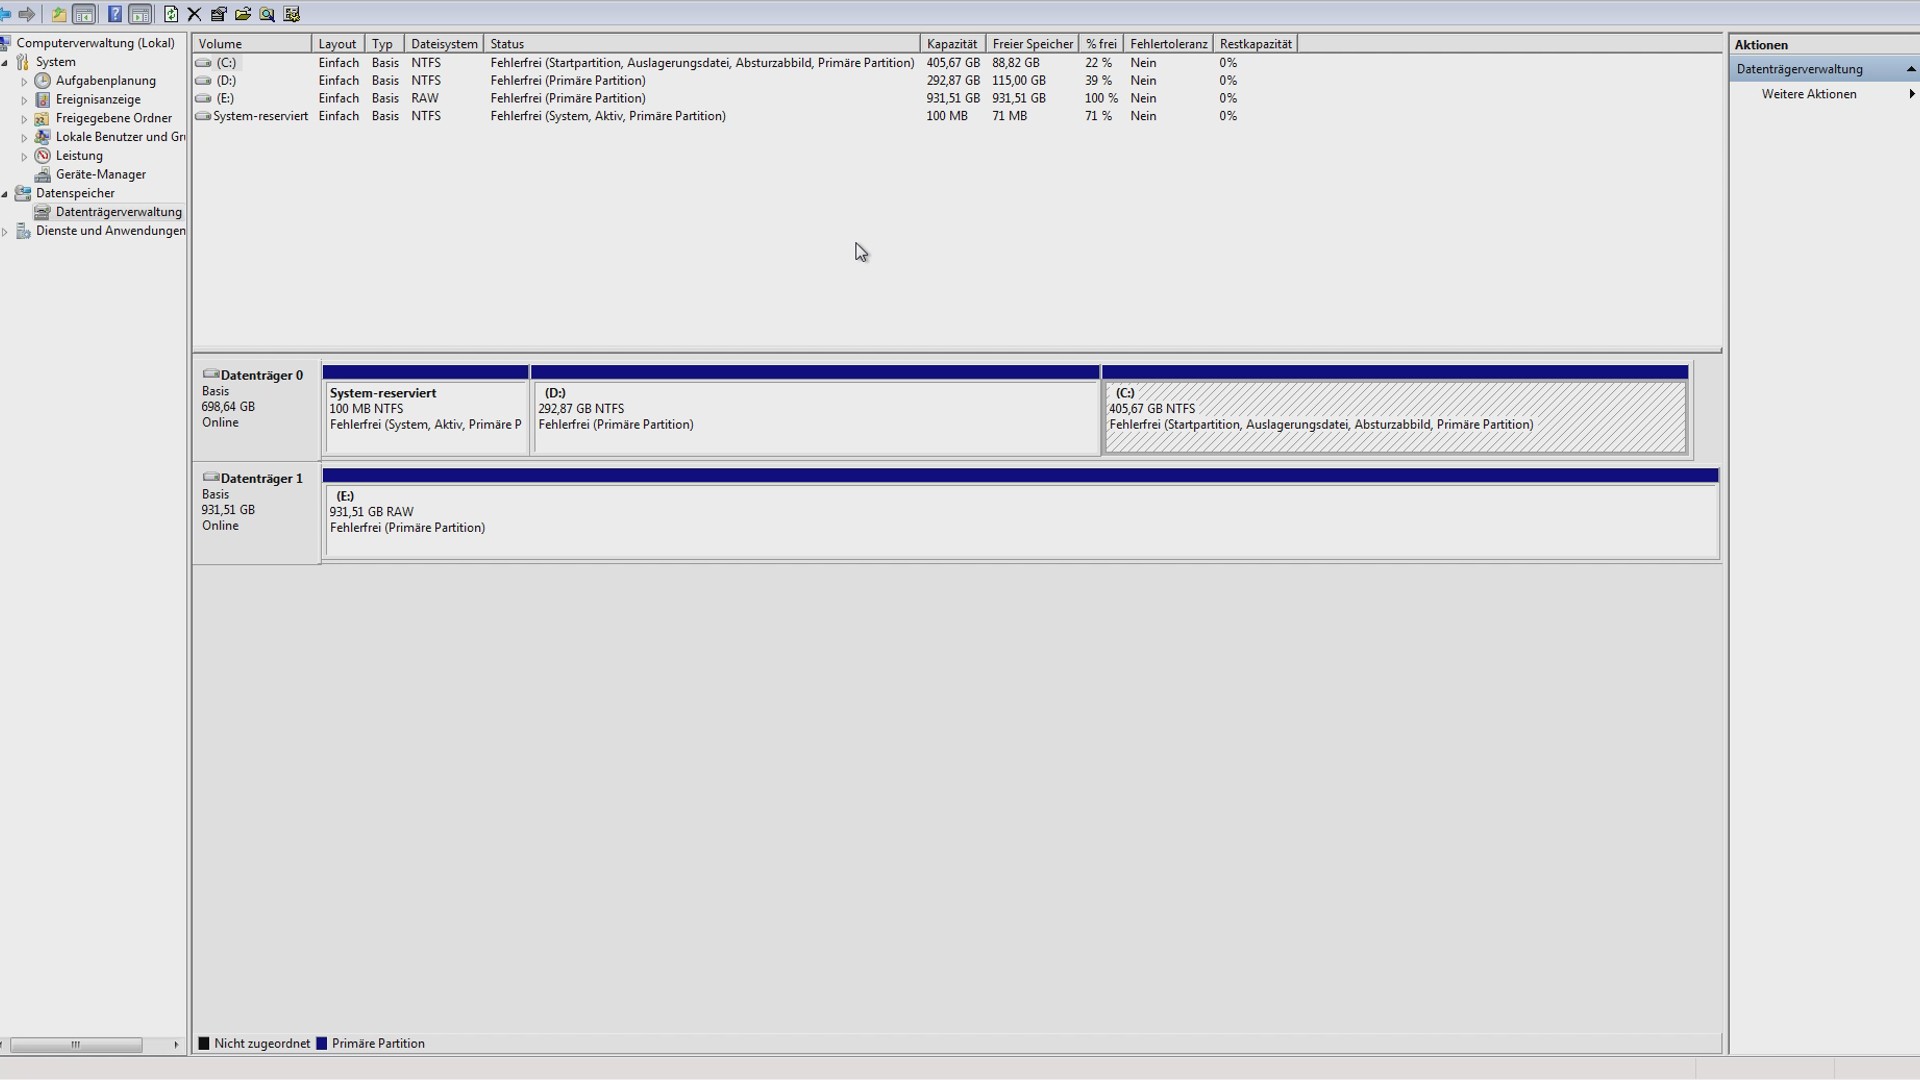Sort by the Kapazität column header

[951, 44]
